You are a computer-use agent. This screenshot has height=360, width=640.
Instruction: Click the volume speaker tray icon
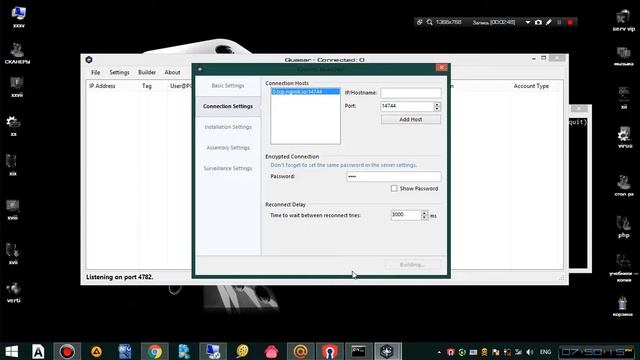(530, 352)
